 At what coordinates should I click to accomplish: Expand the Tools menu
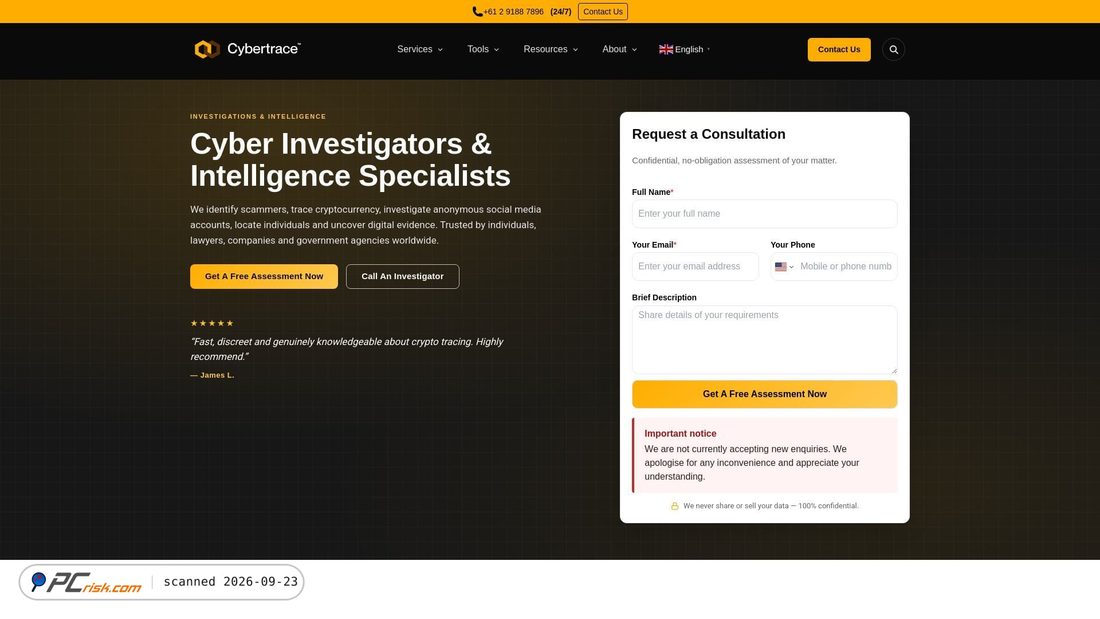pyautogui.click(x=483, y=49)
